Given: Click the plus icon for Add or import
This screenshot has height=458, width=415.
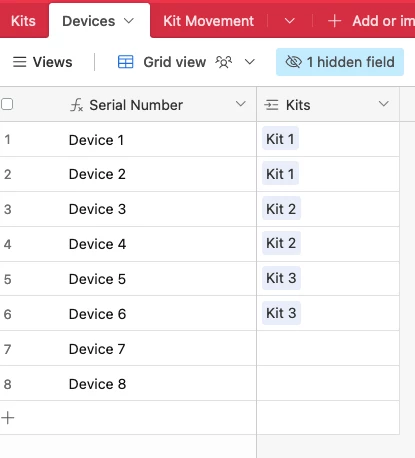Looking at the screenshot, I should tap(334, 21).
